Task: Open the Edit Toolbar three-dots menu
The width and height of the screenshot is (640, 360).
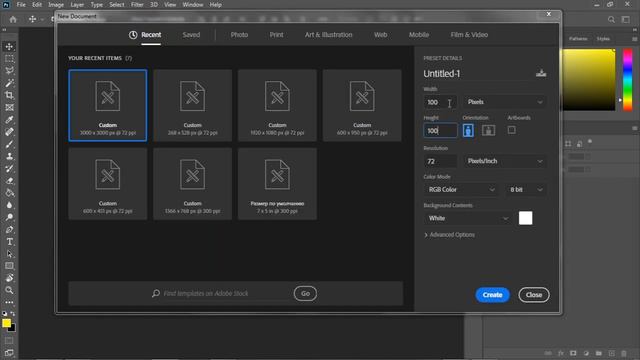Action: pyautogui.click(x=9, y=302)
